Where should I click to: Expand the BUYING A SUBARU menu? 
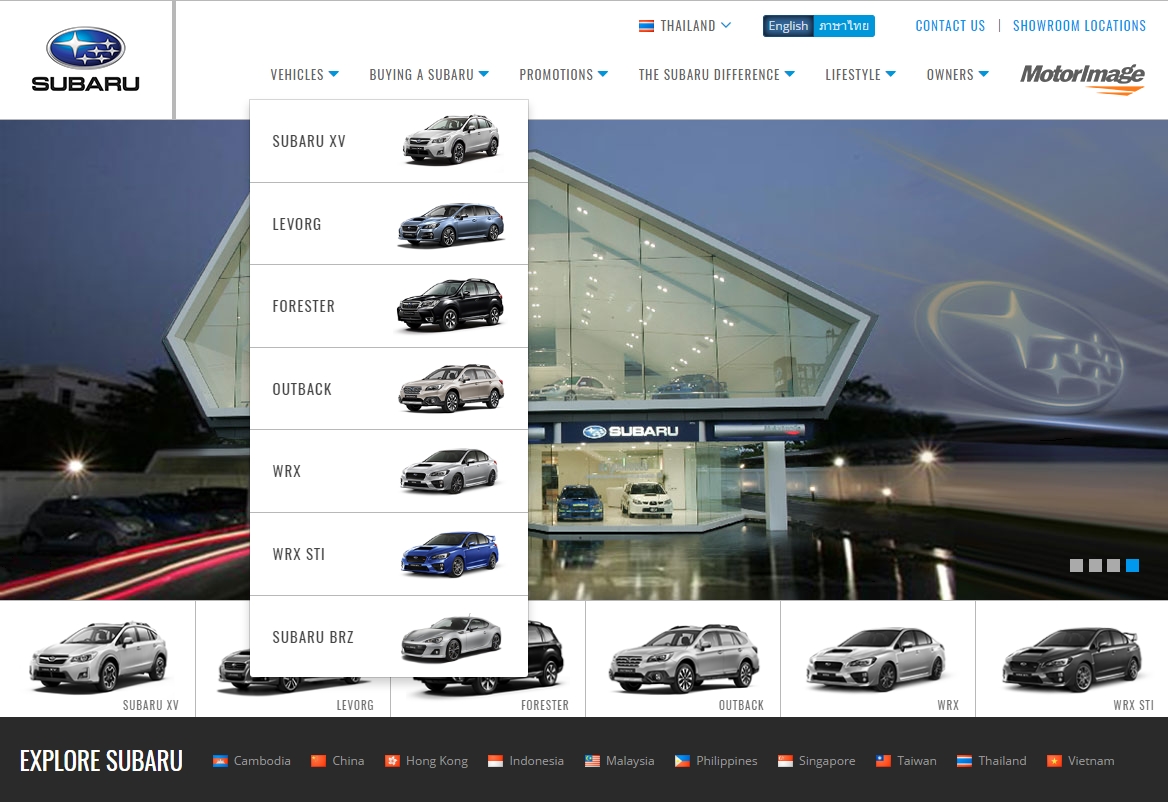coord(429,74)
